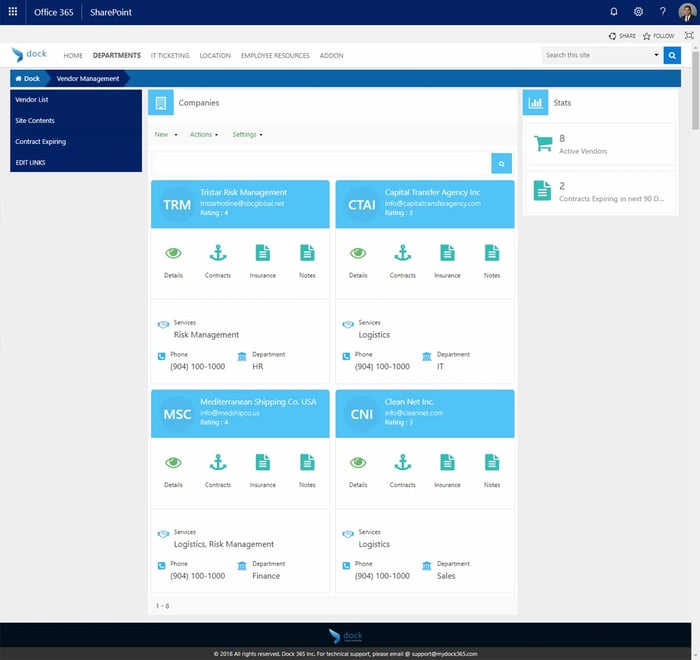This screenshot has width=700, height=660.
Task: Open the HOME menu
Action: point(73,55)
